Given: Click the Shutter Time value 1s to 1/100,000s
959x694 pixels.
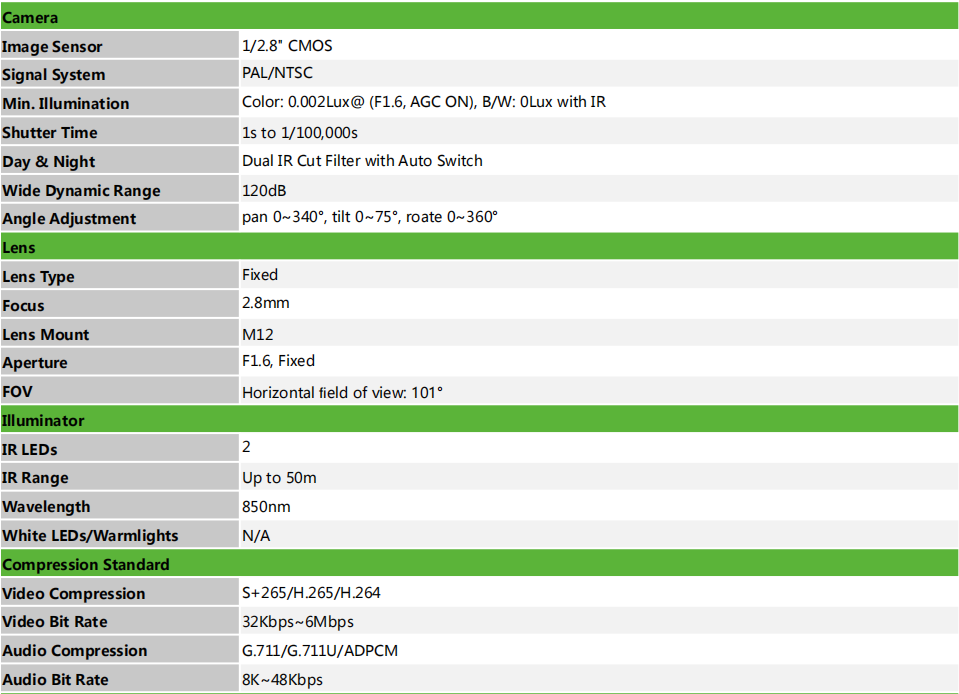Looking at the screenshot, I should tap(300, 133).
